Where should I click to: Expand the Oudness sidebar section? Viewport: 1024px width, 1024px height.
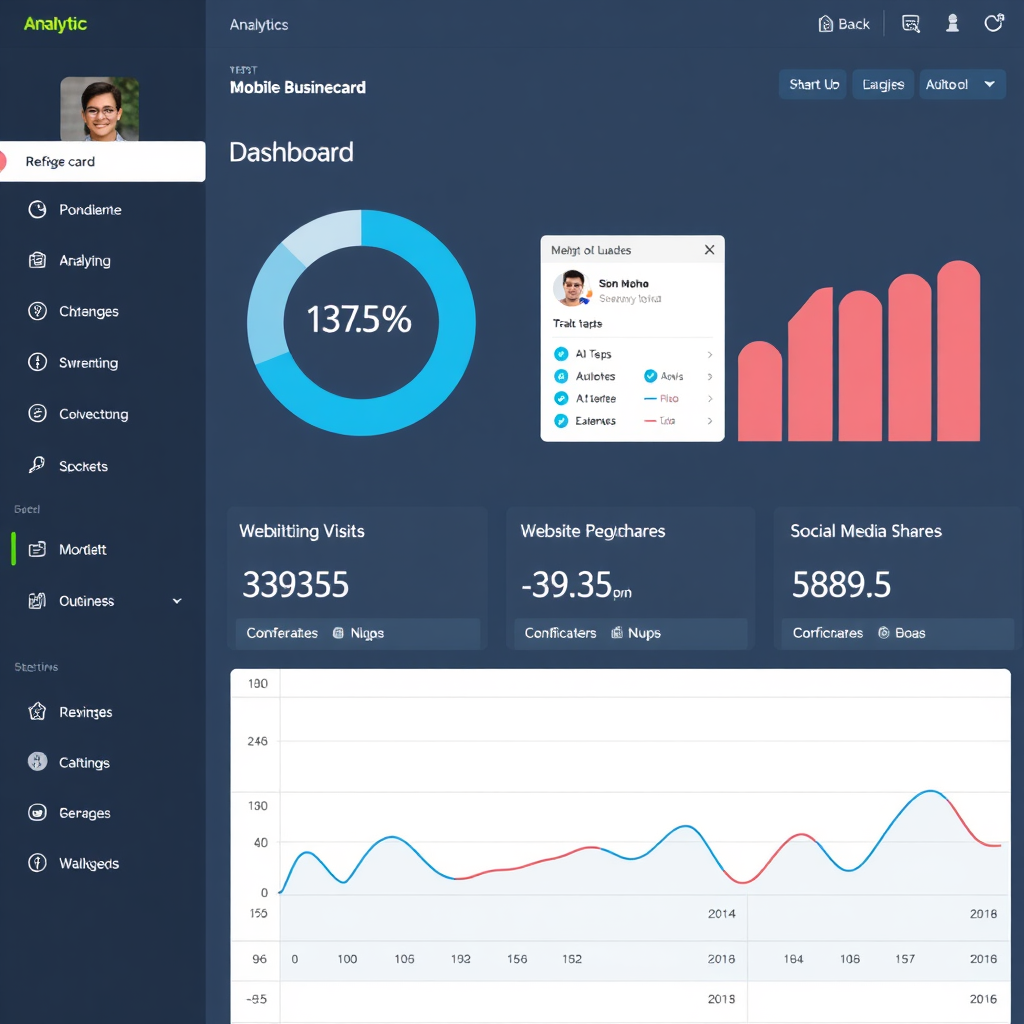177,601
